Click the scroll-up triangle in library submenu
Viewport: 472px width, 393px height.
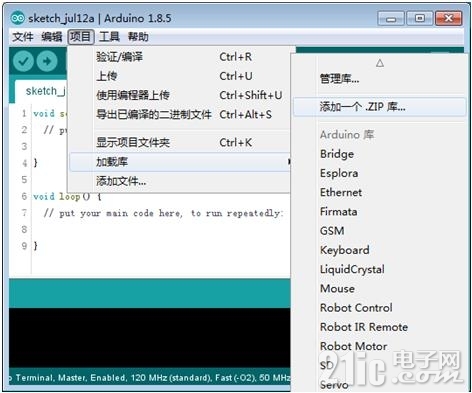coord(380,63)
